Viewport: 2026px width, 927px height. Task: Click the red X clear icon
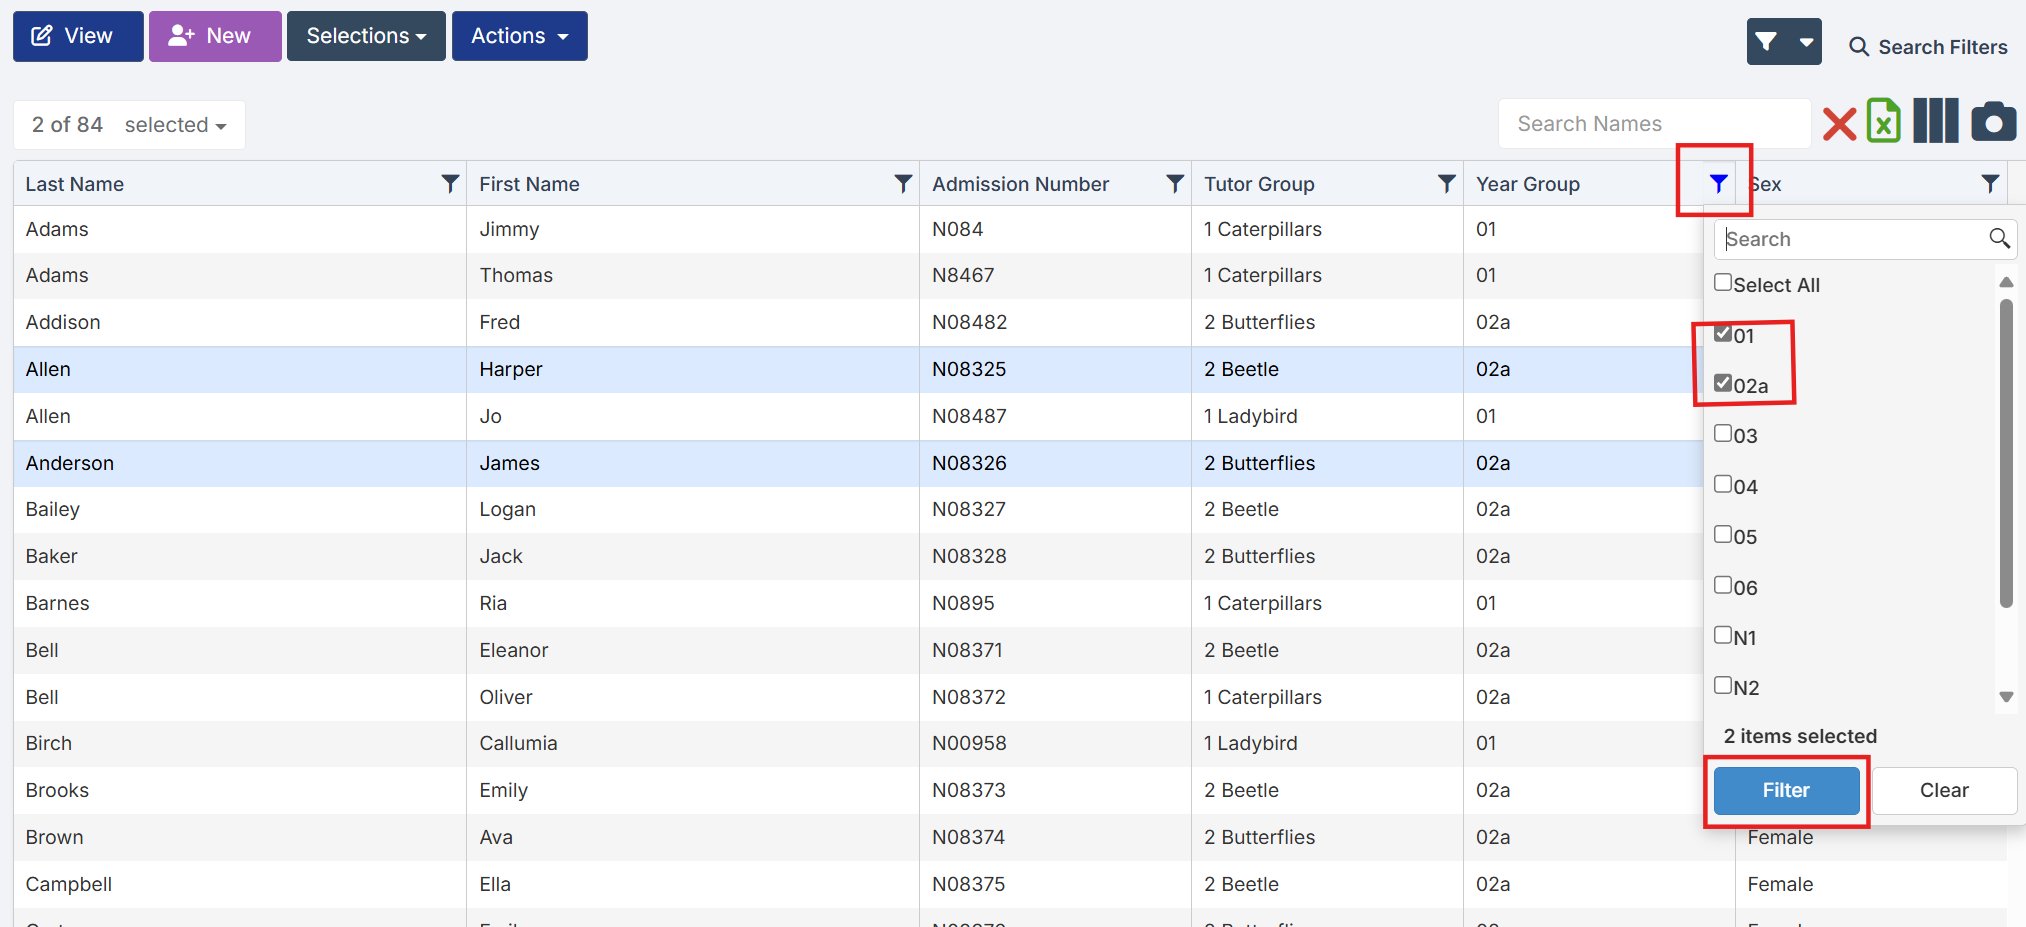pyautogui.click(x=1839, y=124)
